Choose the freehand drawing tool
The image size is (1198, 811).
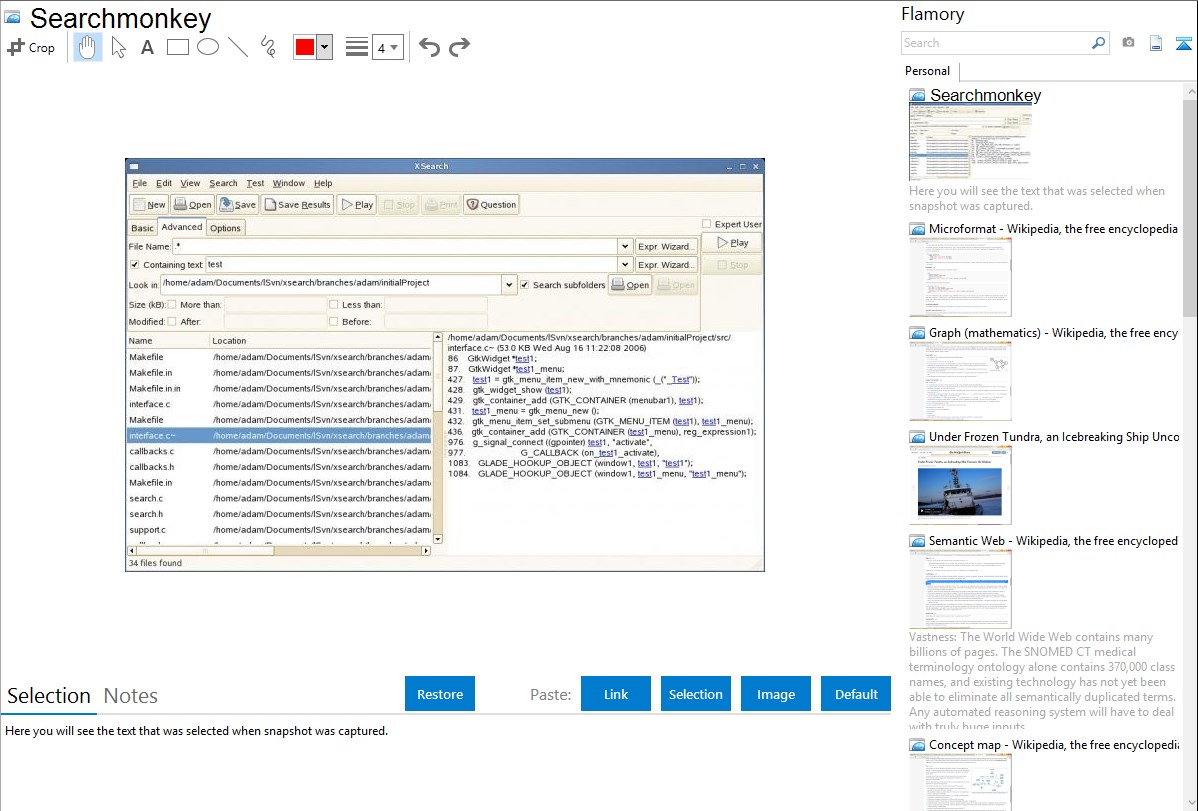coord(268,47)
